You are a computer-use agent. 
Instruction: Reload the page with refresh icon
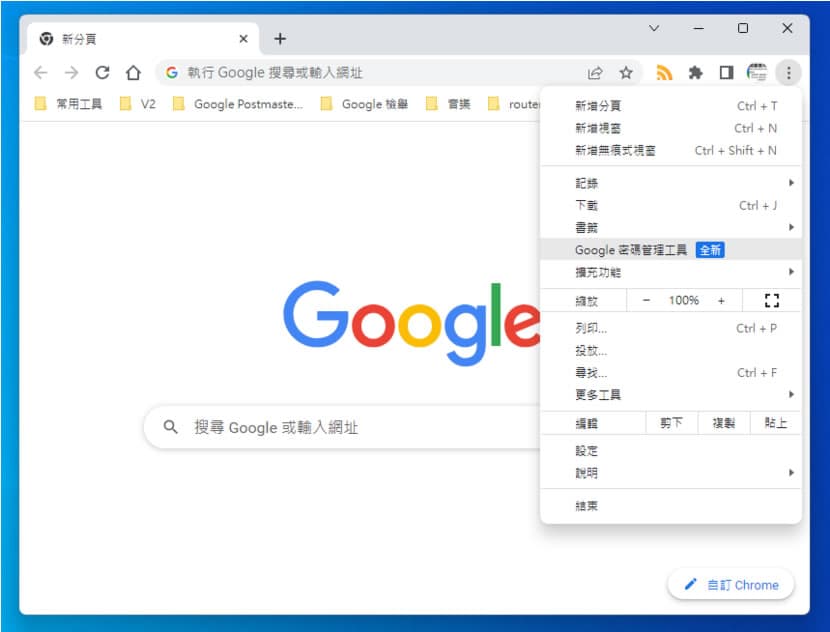pos(102,73)
